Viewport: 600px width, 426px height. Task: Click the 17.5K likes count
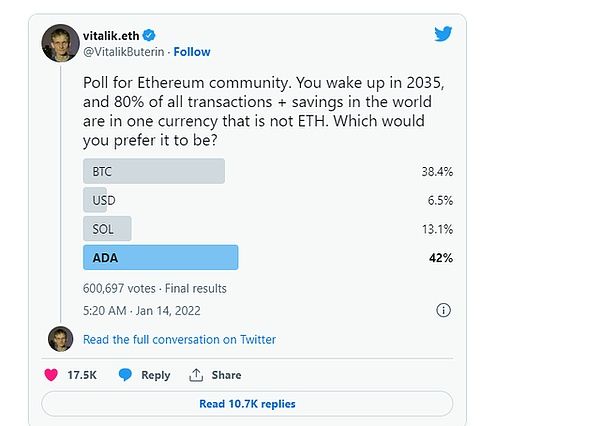(82, 375)
